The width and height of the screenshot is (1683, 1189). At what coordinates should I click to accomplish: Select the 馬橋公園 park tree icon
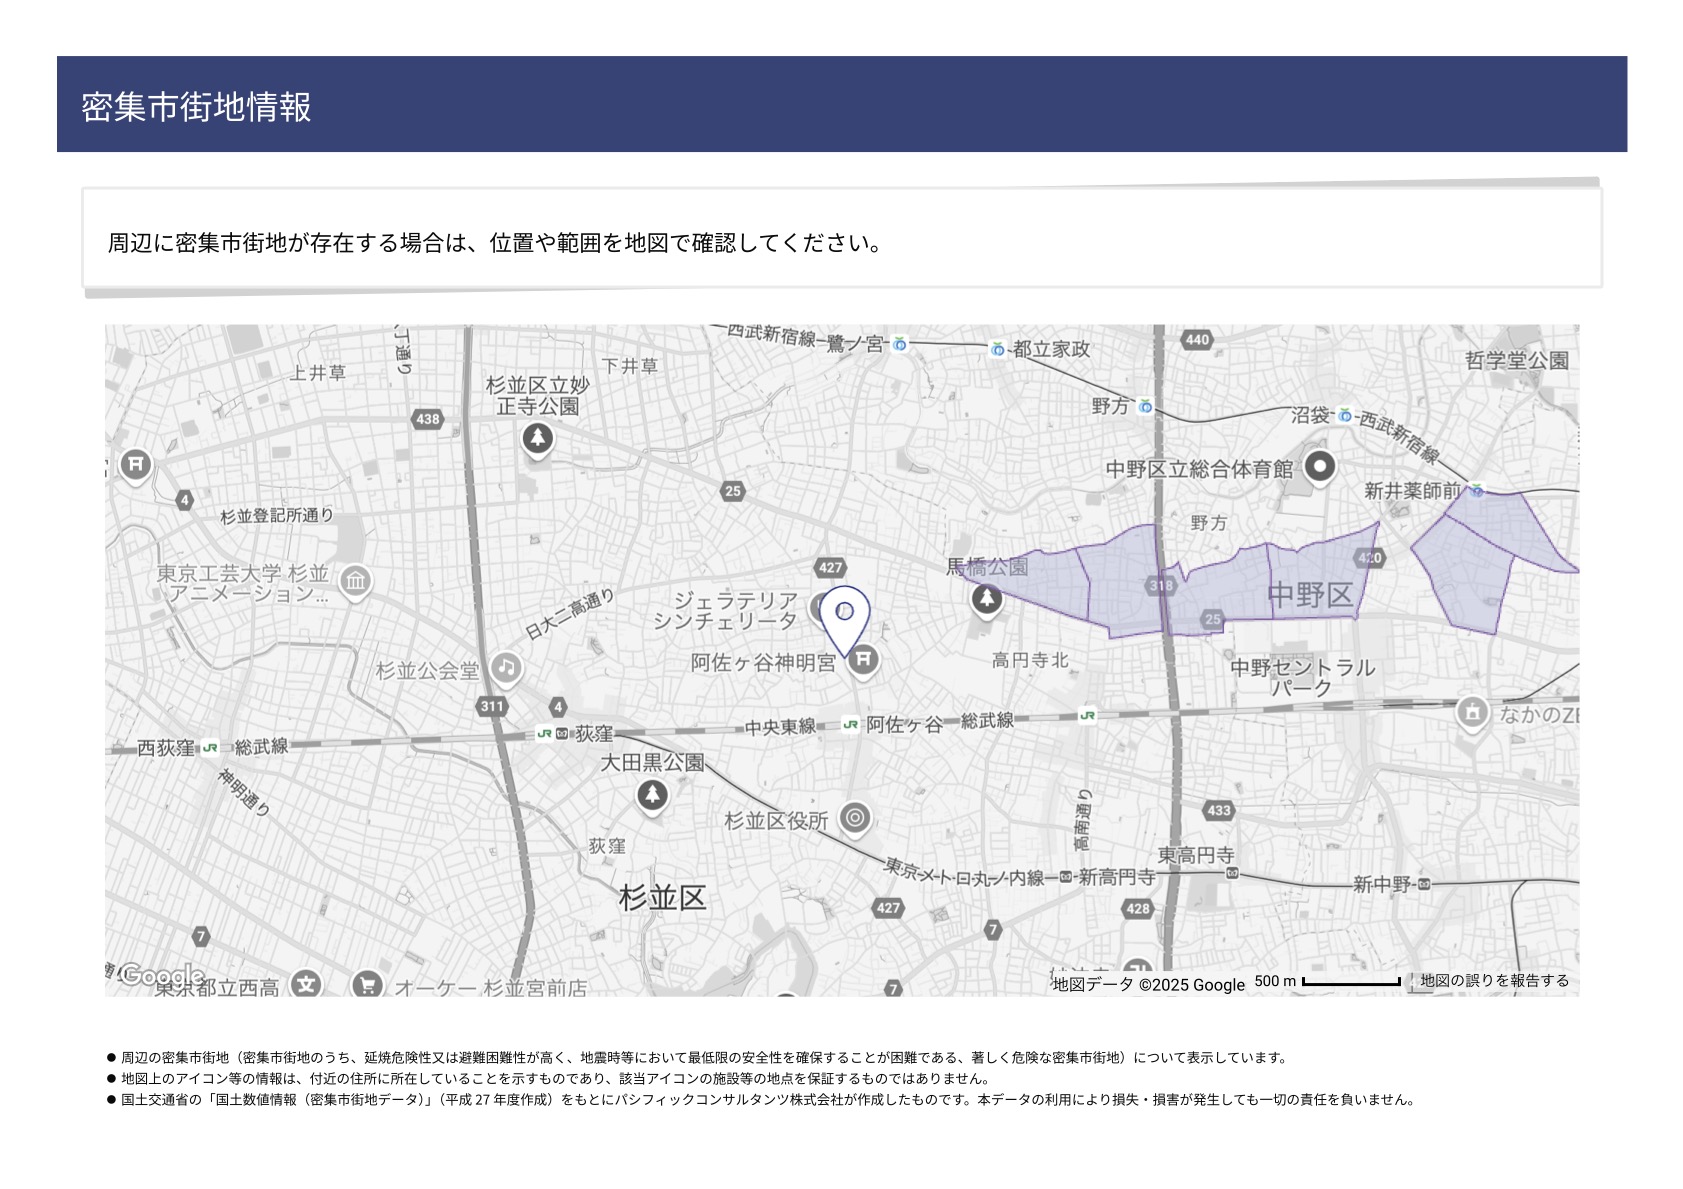[986, 598]
